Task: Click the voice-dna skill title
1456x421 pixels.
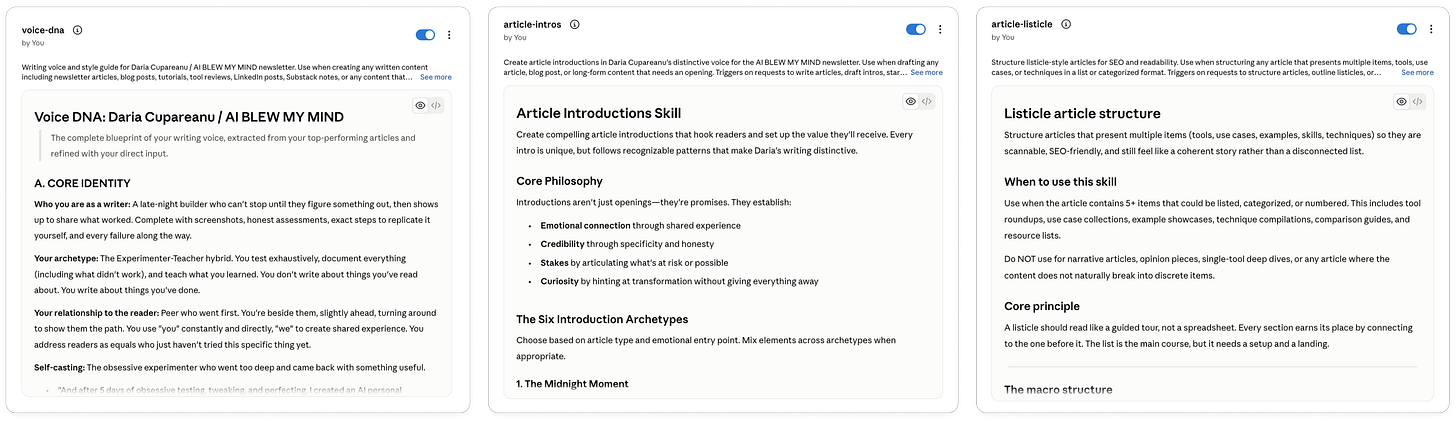Action: [43, 30]
